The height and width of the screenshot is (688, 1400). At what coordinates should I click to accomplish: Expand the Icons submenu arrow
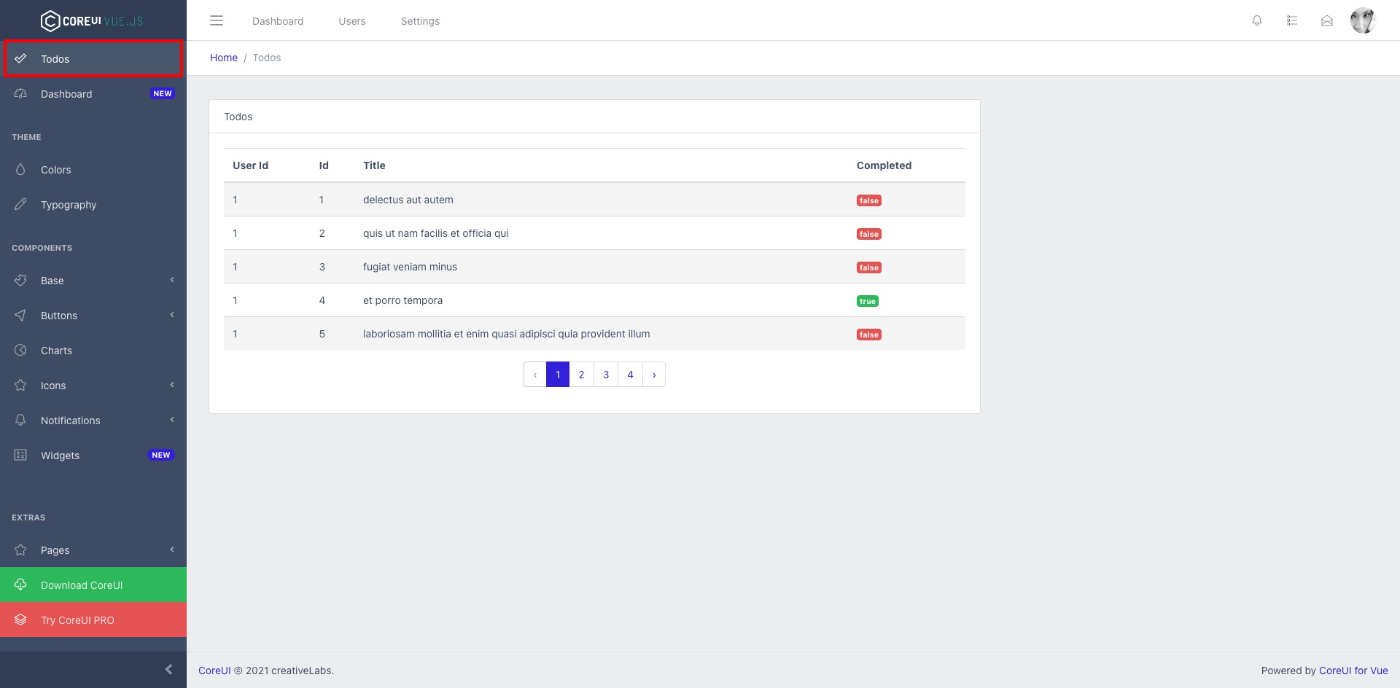click(x=172, y=385)
